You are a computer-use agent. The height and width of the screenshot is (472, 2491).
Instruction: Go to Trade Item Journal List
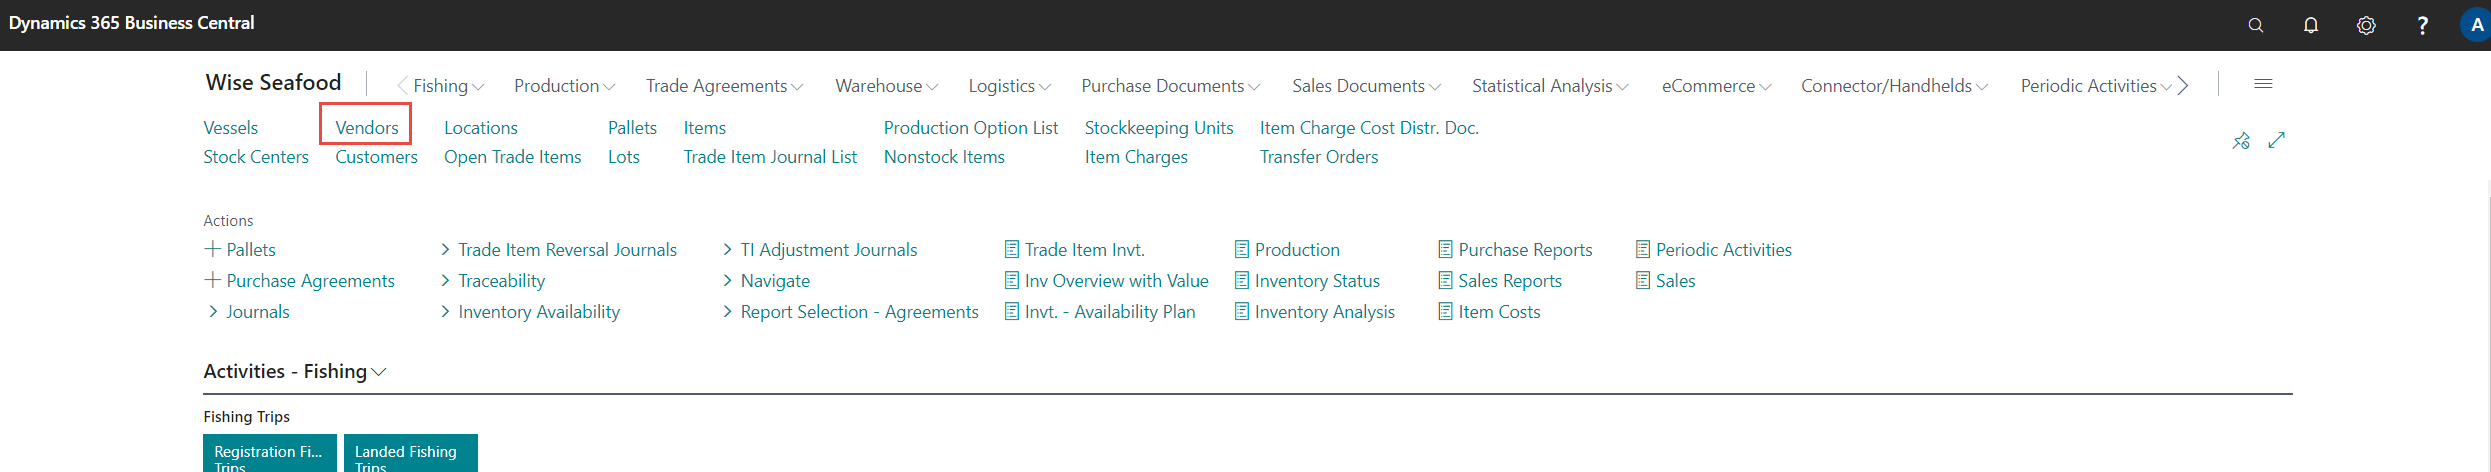(769, 157)
